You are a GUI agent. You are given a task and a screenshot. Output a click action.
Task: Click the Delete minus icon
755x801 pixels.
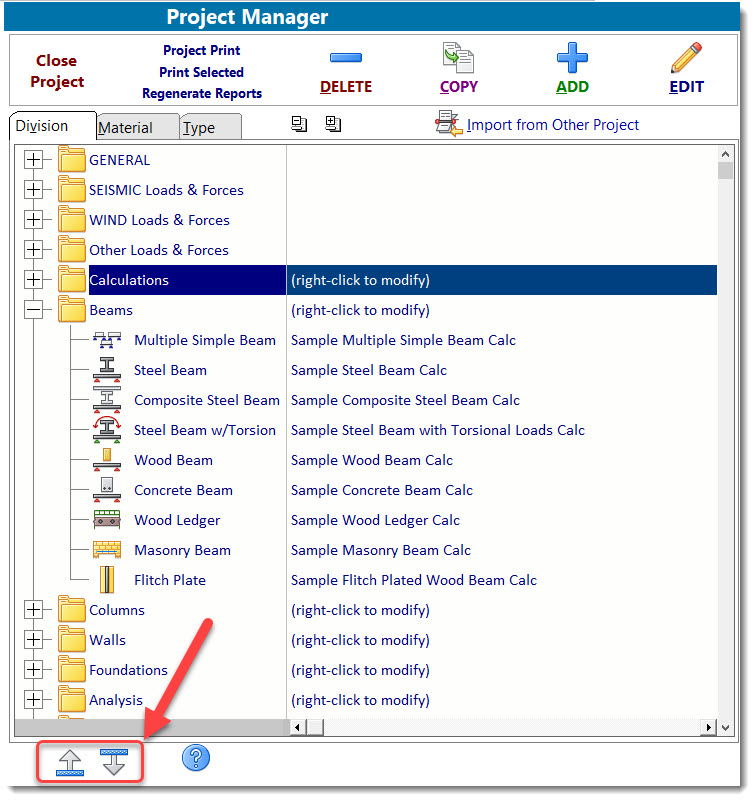click(x=345, y=58)
